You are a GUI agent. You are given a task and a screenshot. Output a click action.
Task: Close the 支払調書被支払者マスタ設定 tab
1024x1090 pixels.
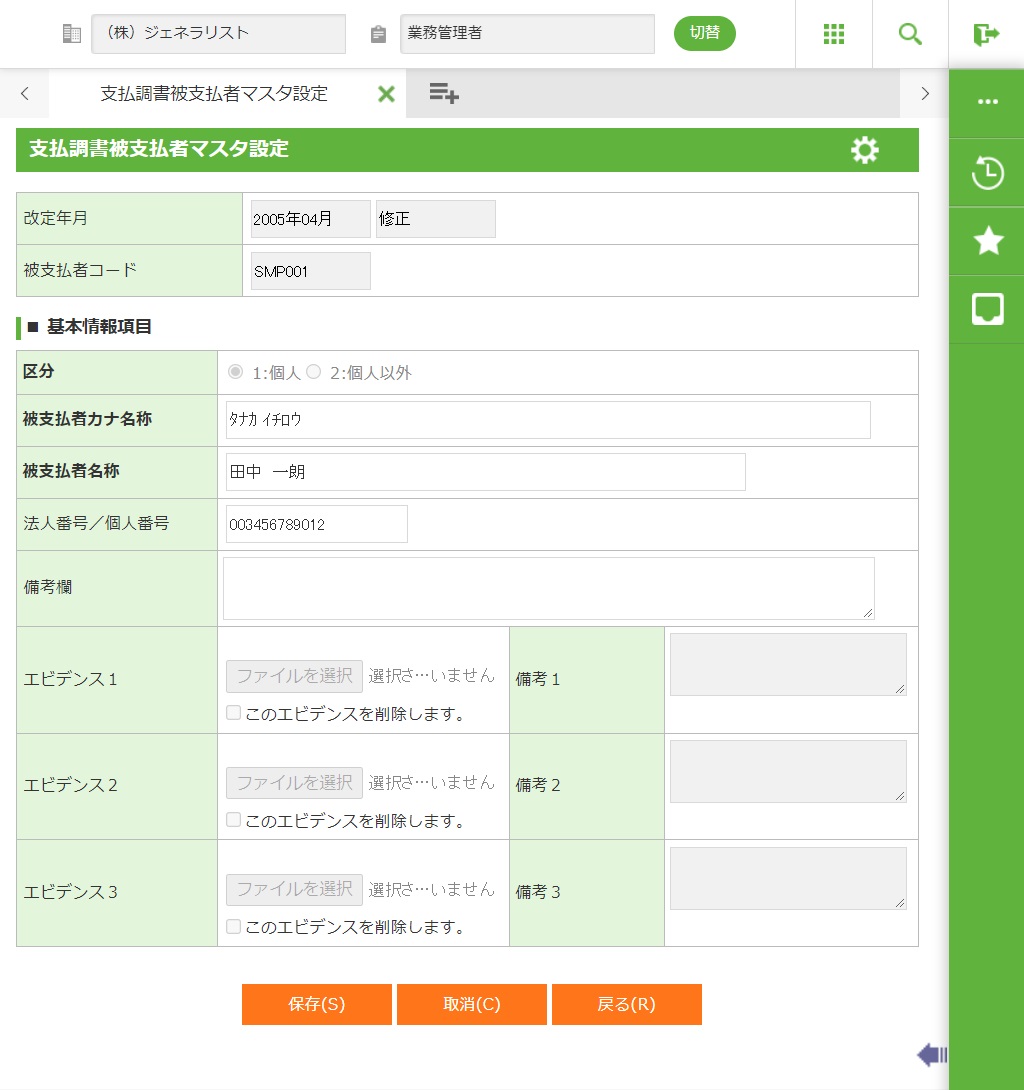tap(386, 94)
